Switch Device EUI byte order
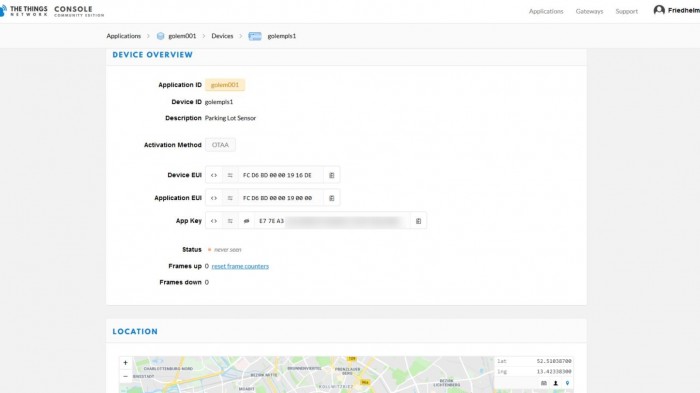 230,175
